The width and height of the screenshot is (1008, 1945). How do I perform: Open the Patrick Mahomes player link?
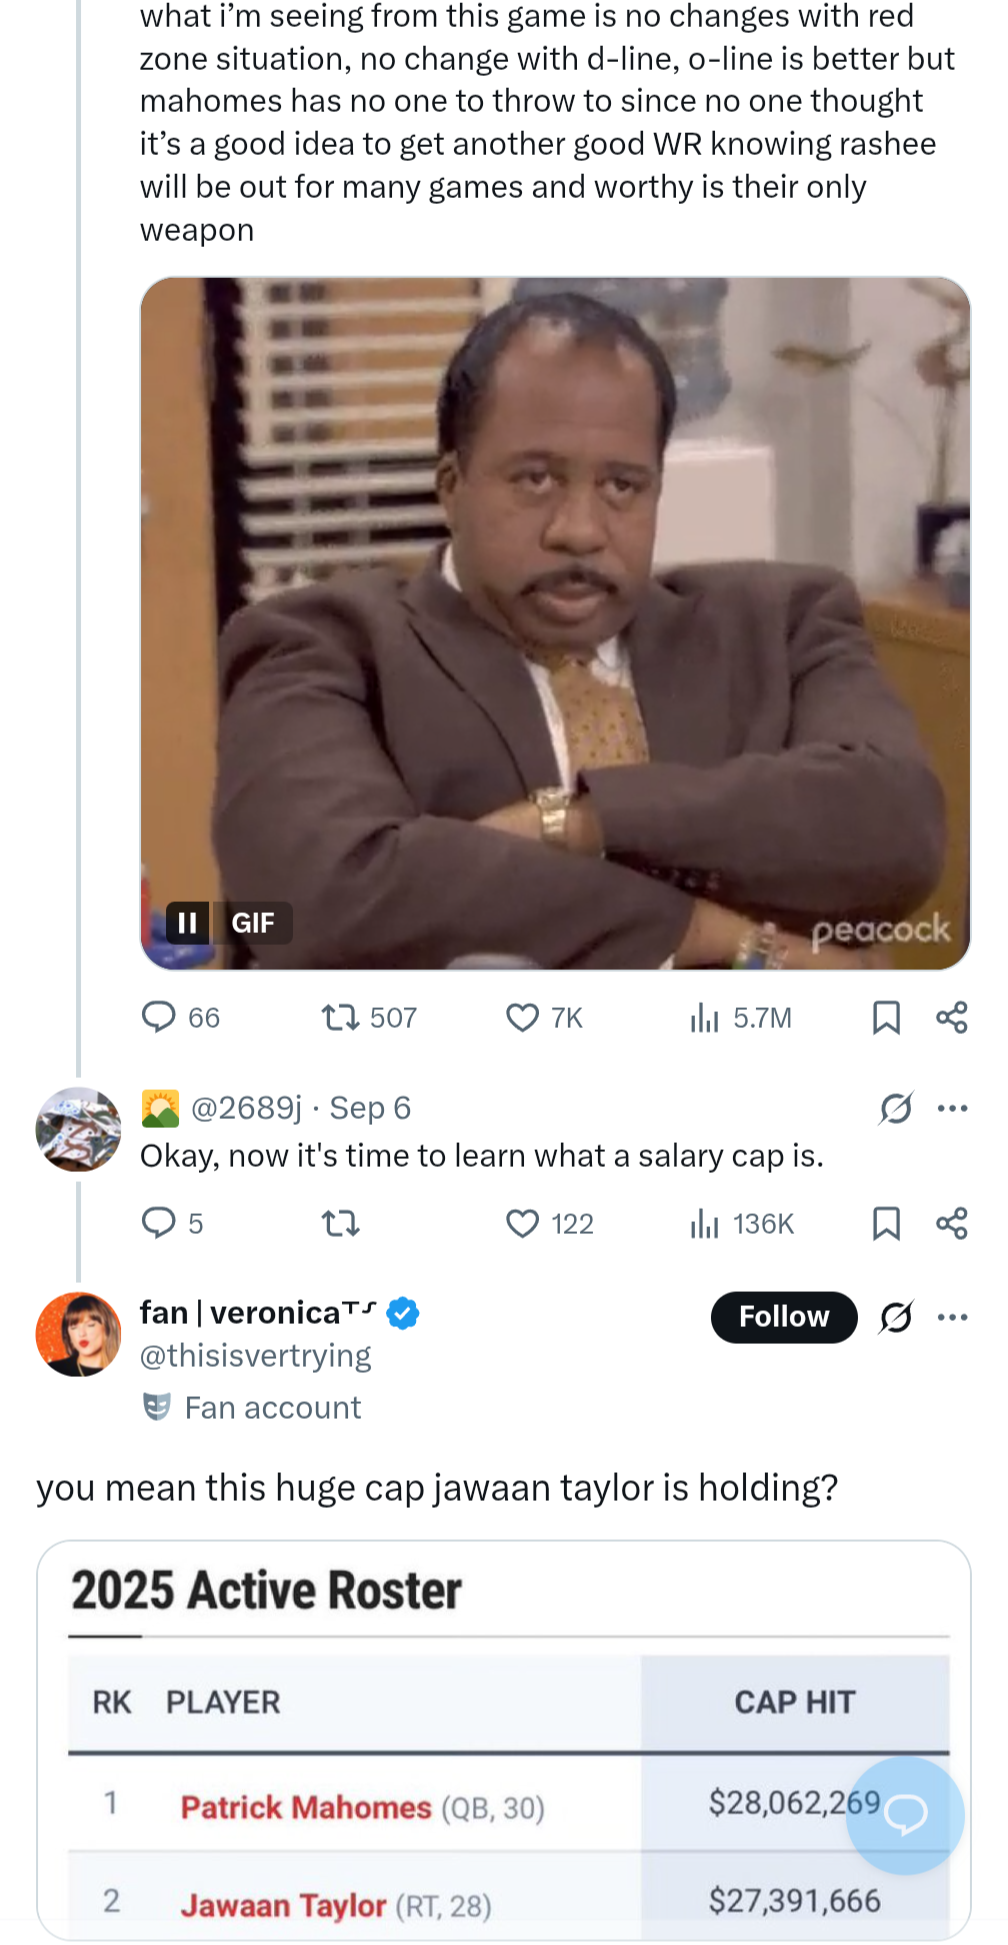[306, 1807]
